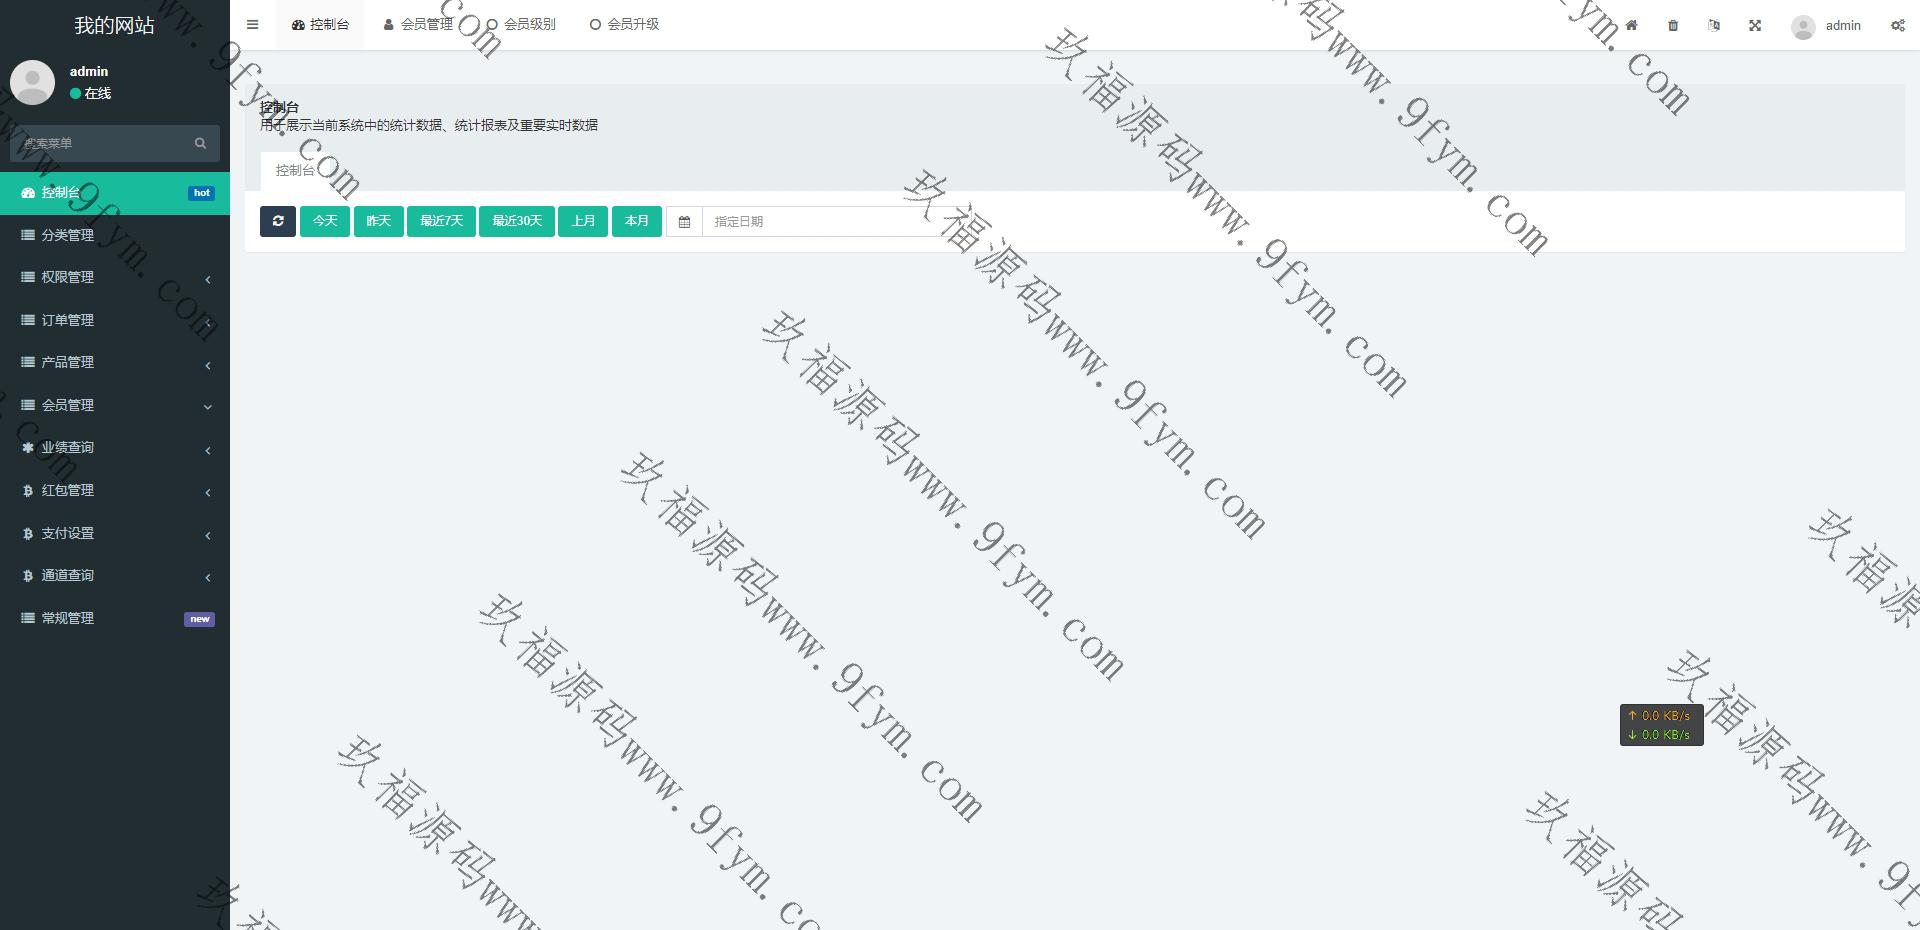This screenshot has width=1920, height=930.
Task: Expand the 订单管理 sidebar menu
Action: coord(114,320)
